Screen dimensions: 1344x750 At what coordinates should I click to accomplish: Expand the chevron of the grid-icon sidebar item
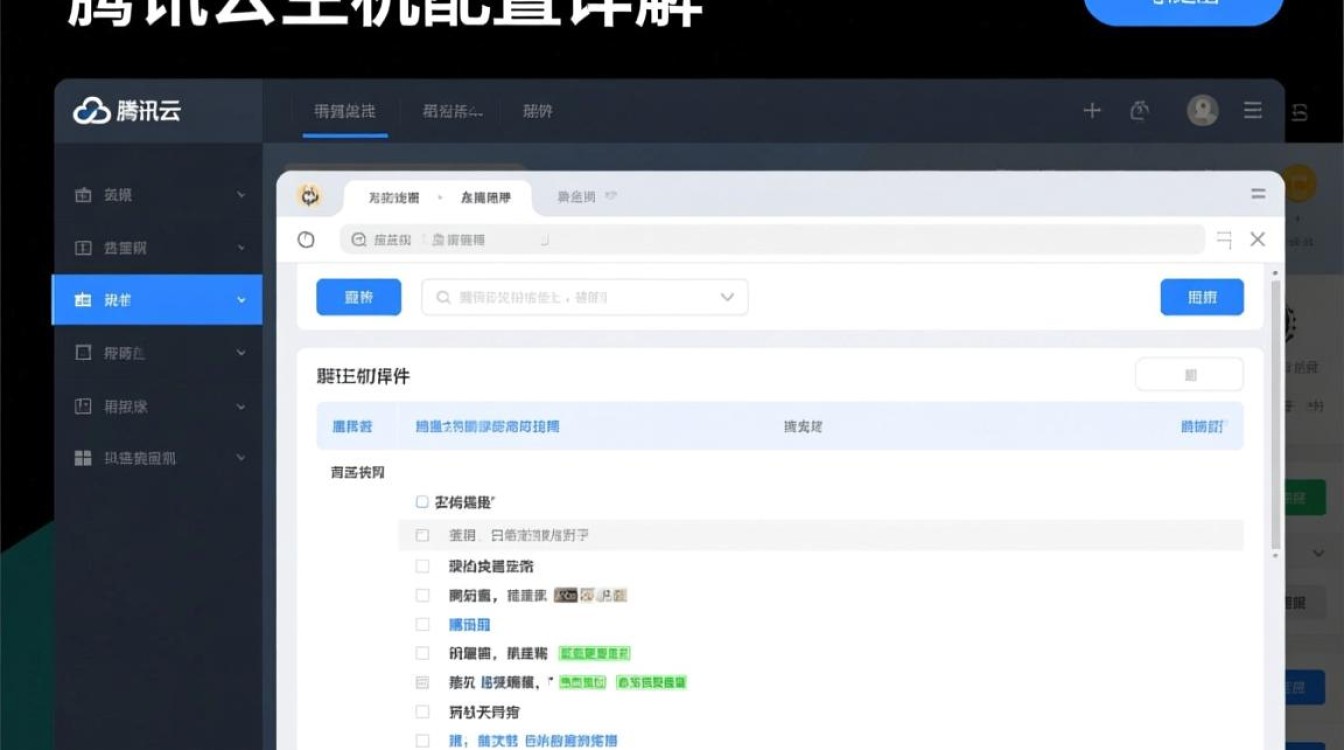241,458
